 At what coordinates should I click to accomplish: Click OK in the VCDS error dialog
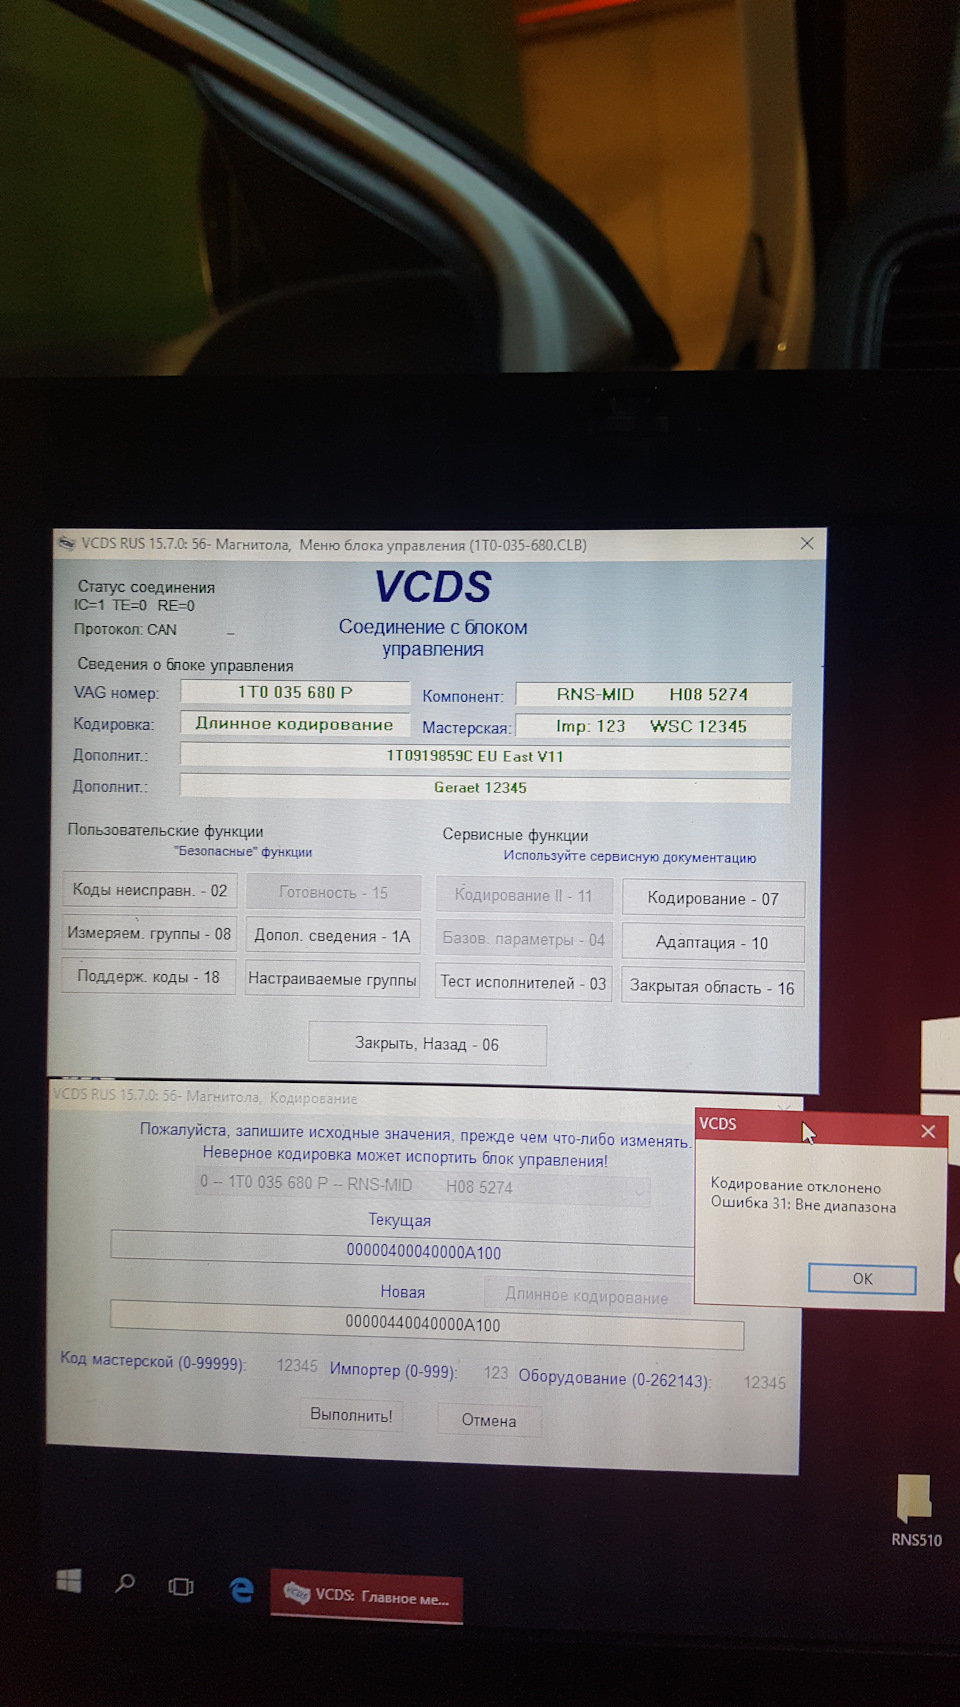point(862,1279)
